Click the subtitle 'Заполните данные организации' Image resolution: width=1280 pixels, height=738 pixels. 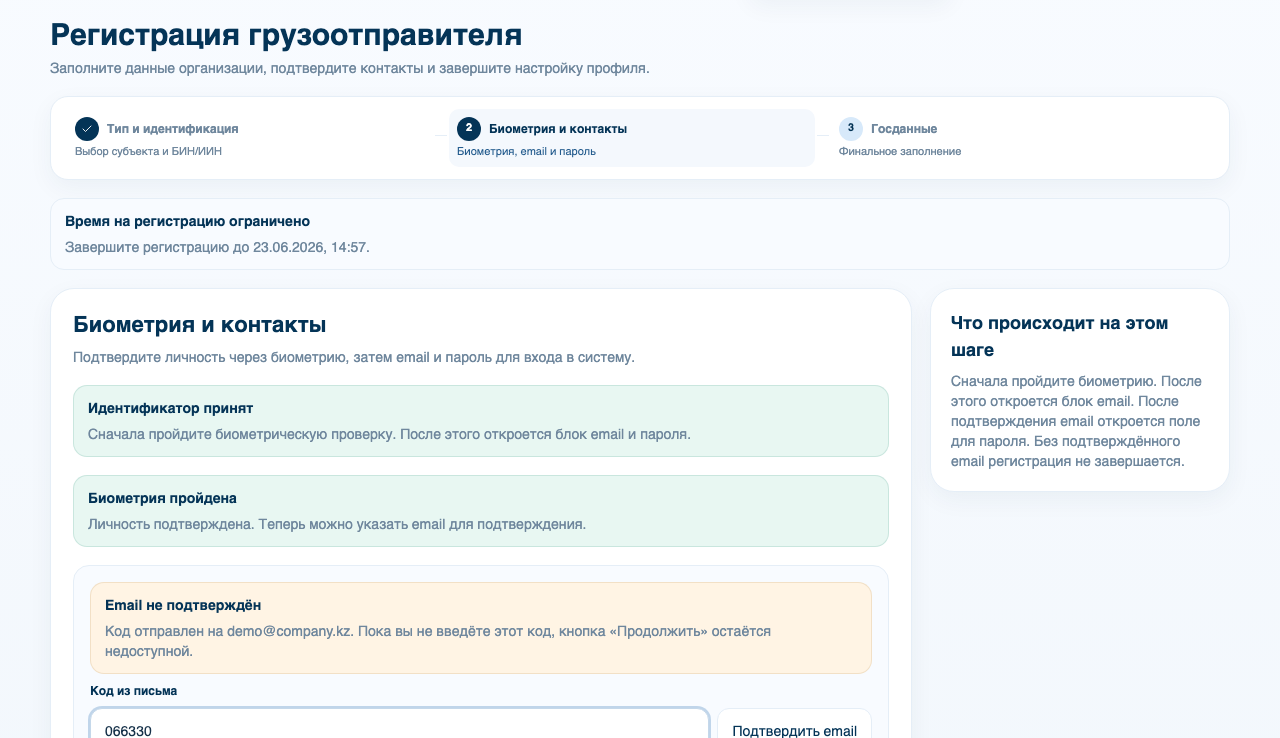[x=157, y=69]
